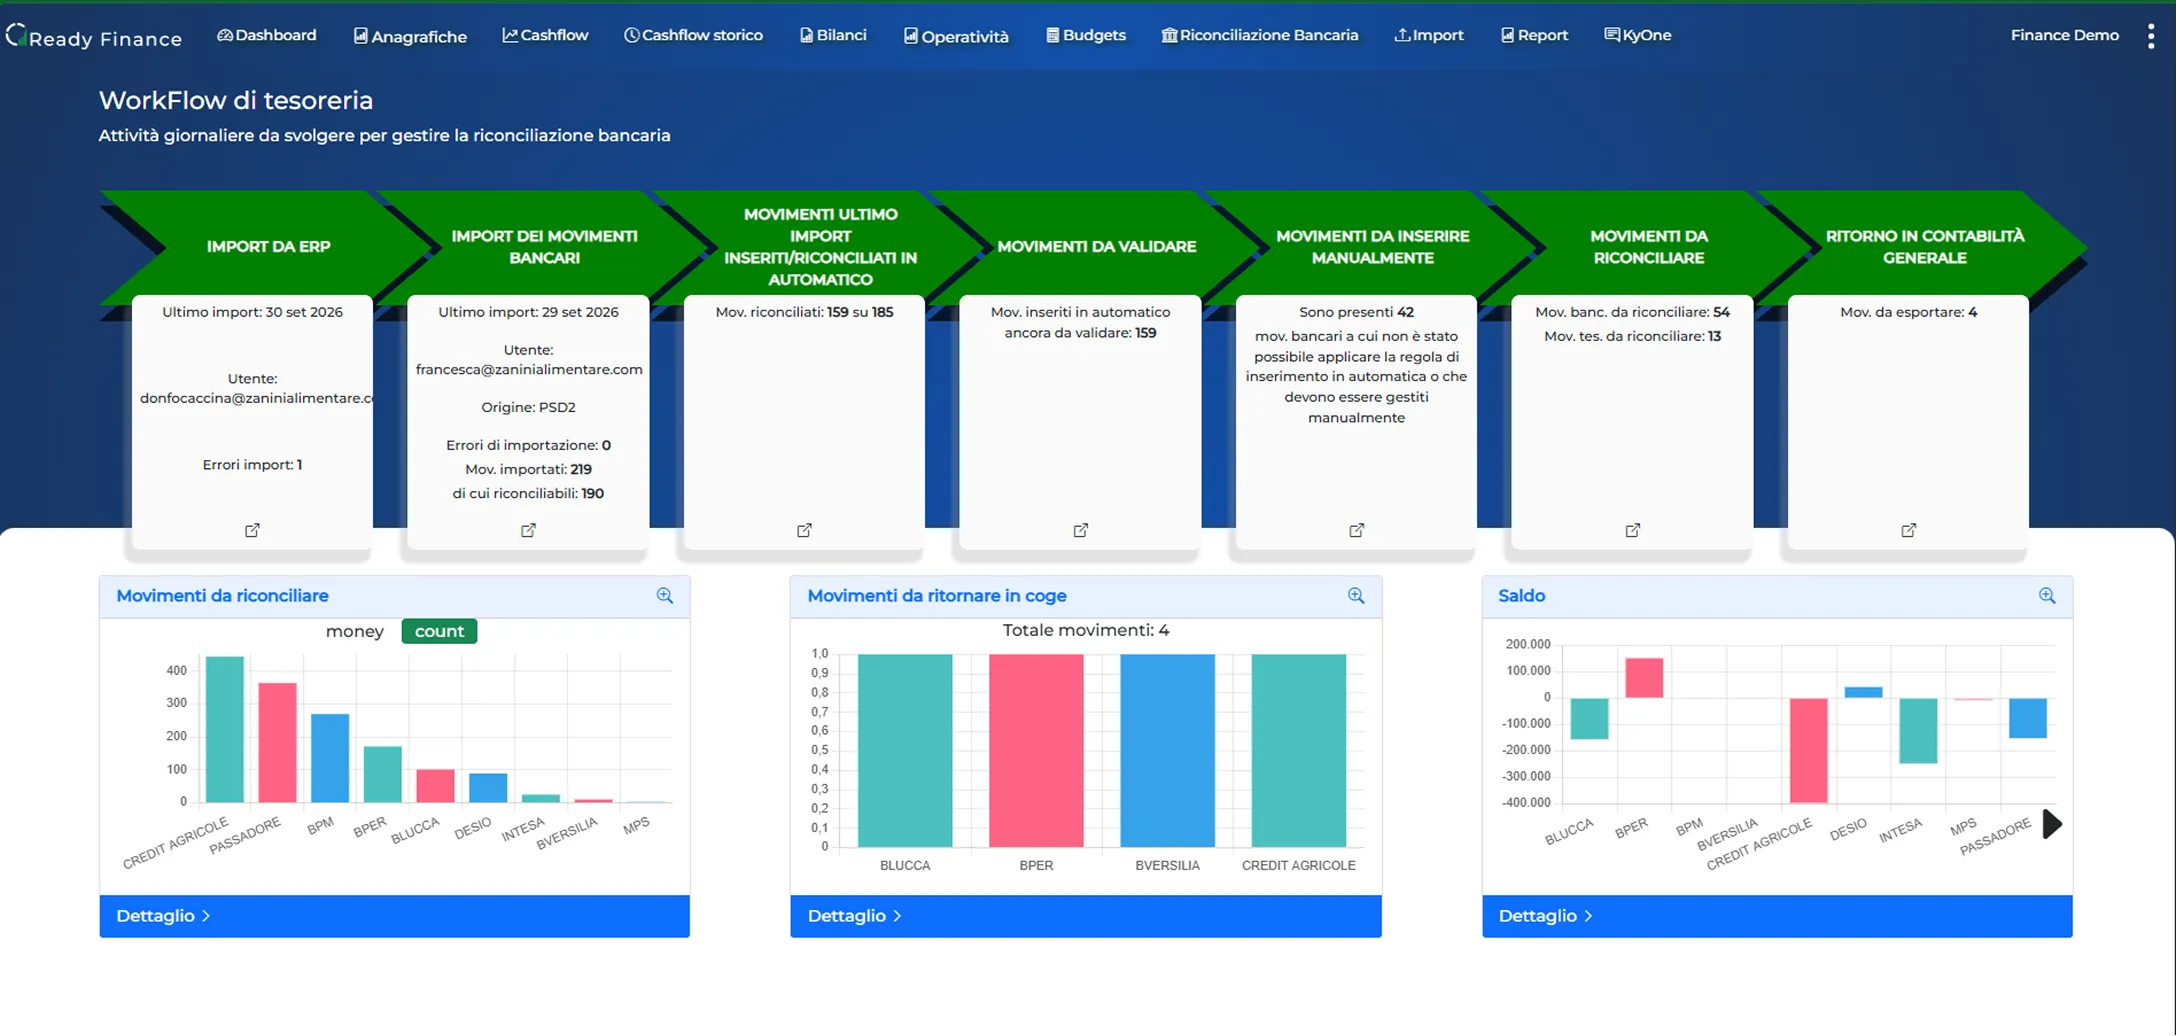
Task: Open the Import menu
Action: (x=1429, y=35)
